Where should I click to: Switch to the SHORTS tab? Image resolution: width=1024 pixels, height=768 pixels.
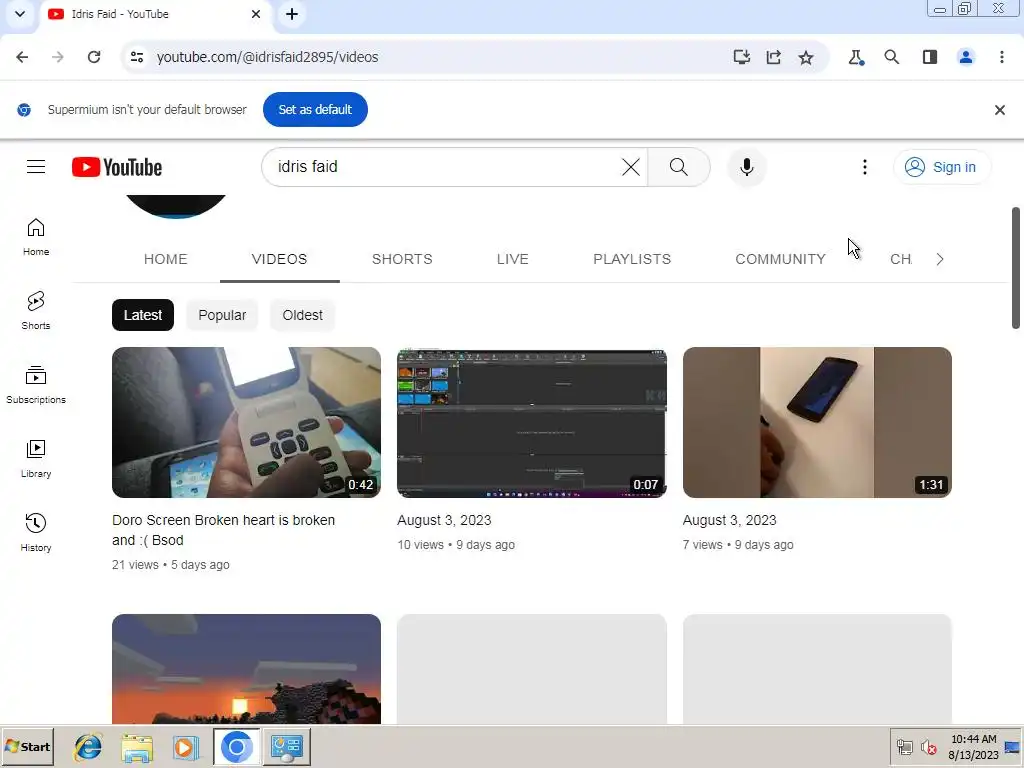[x=402, y=259]
